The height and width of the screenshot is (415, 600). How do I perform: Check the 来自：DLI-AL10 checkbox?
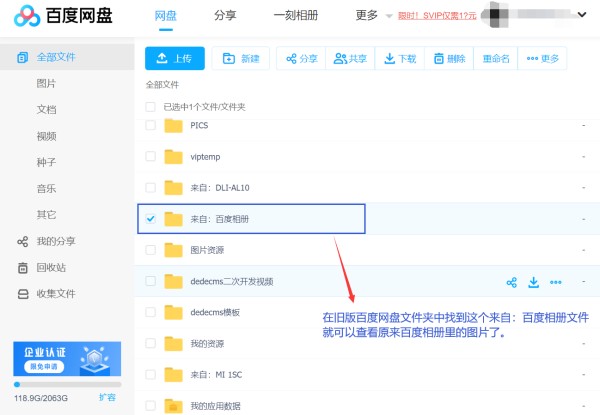[x=150, y=187]
